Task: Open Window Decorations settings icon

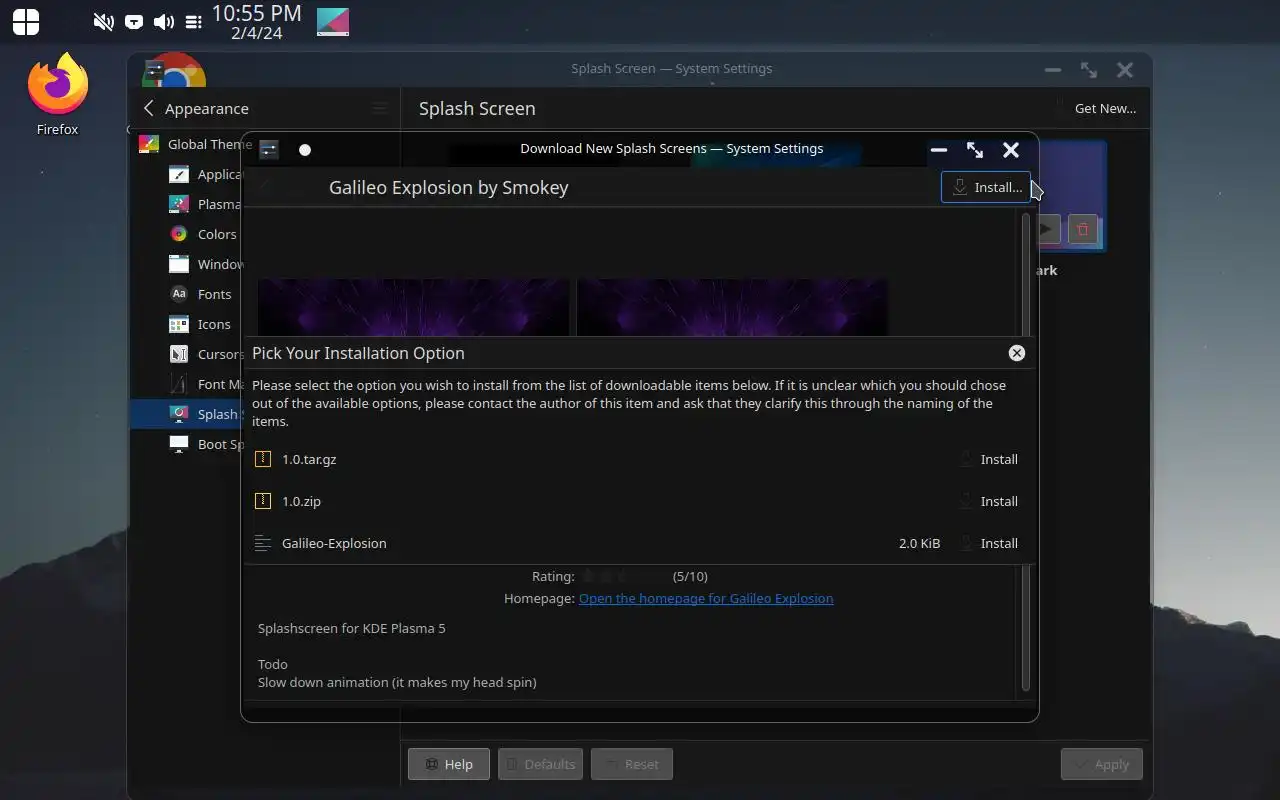Action: coord(179,264)
